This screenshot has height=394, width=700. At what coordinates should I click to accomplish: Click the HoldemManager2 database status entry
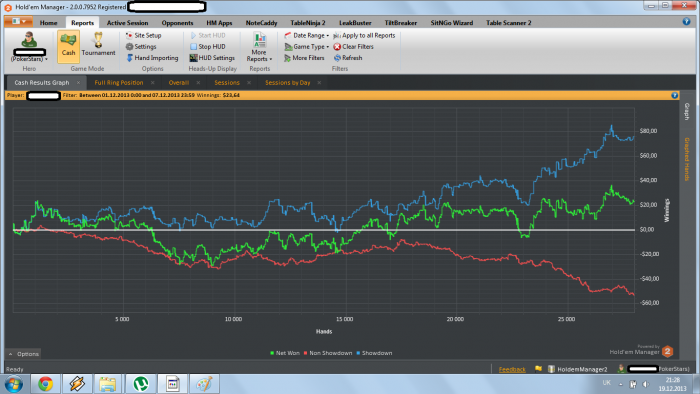tap(578, 369)
